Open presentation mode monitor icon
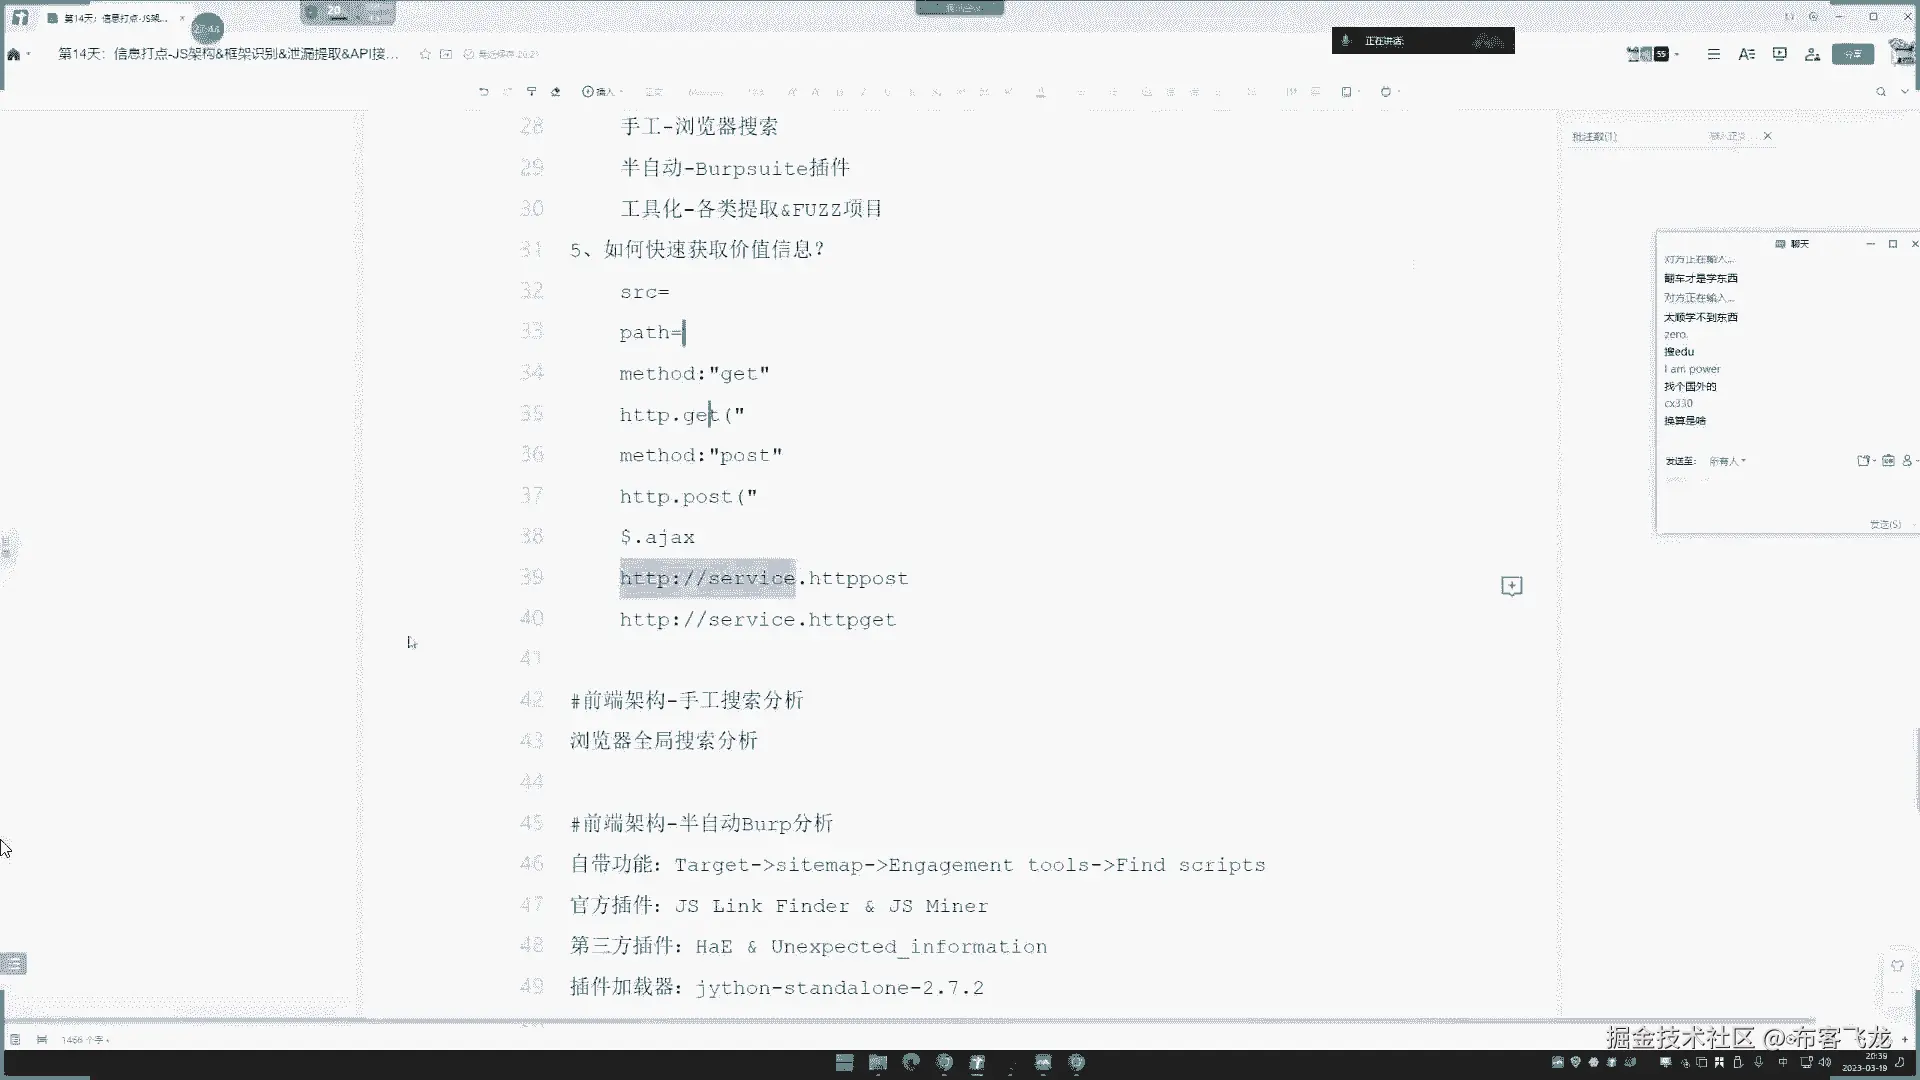The width and height of the screenshot is (1920, 1080). [1779, 54]
